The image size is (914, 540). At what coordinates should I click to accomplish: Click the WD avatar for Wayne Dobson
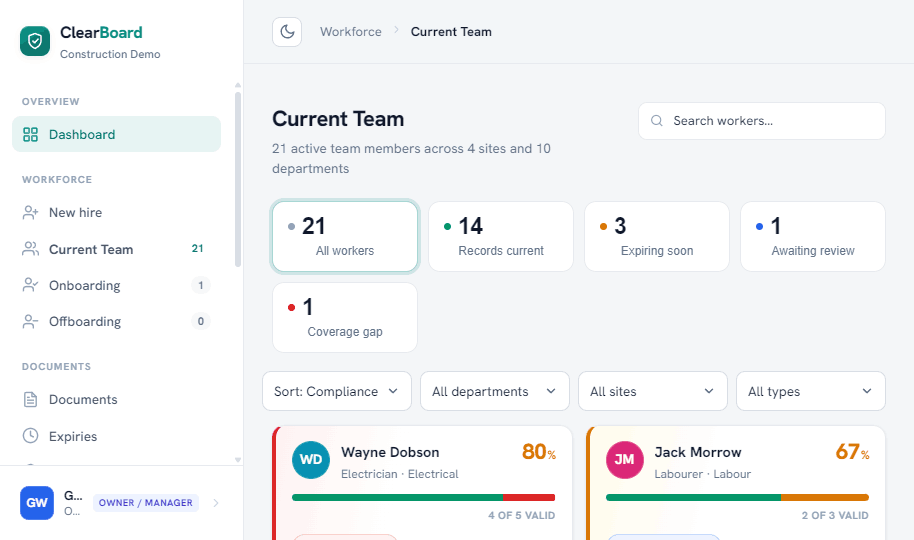click(x=311, y=460)
